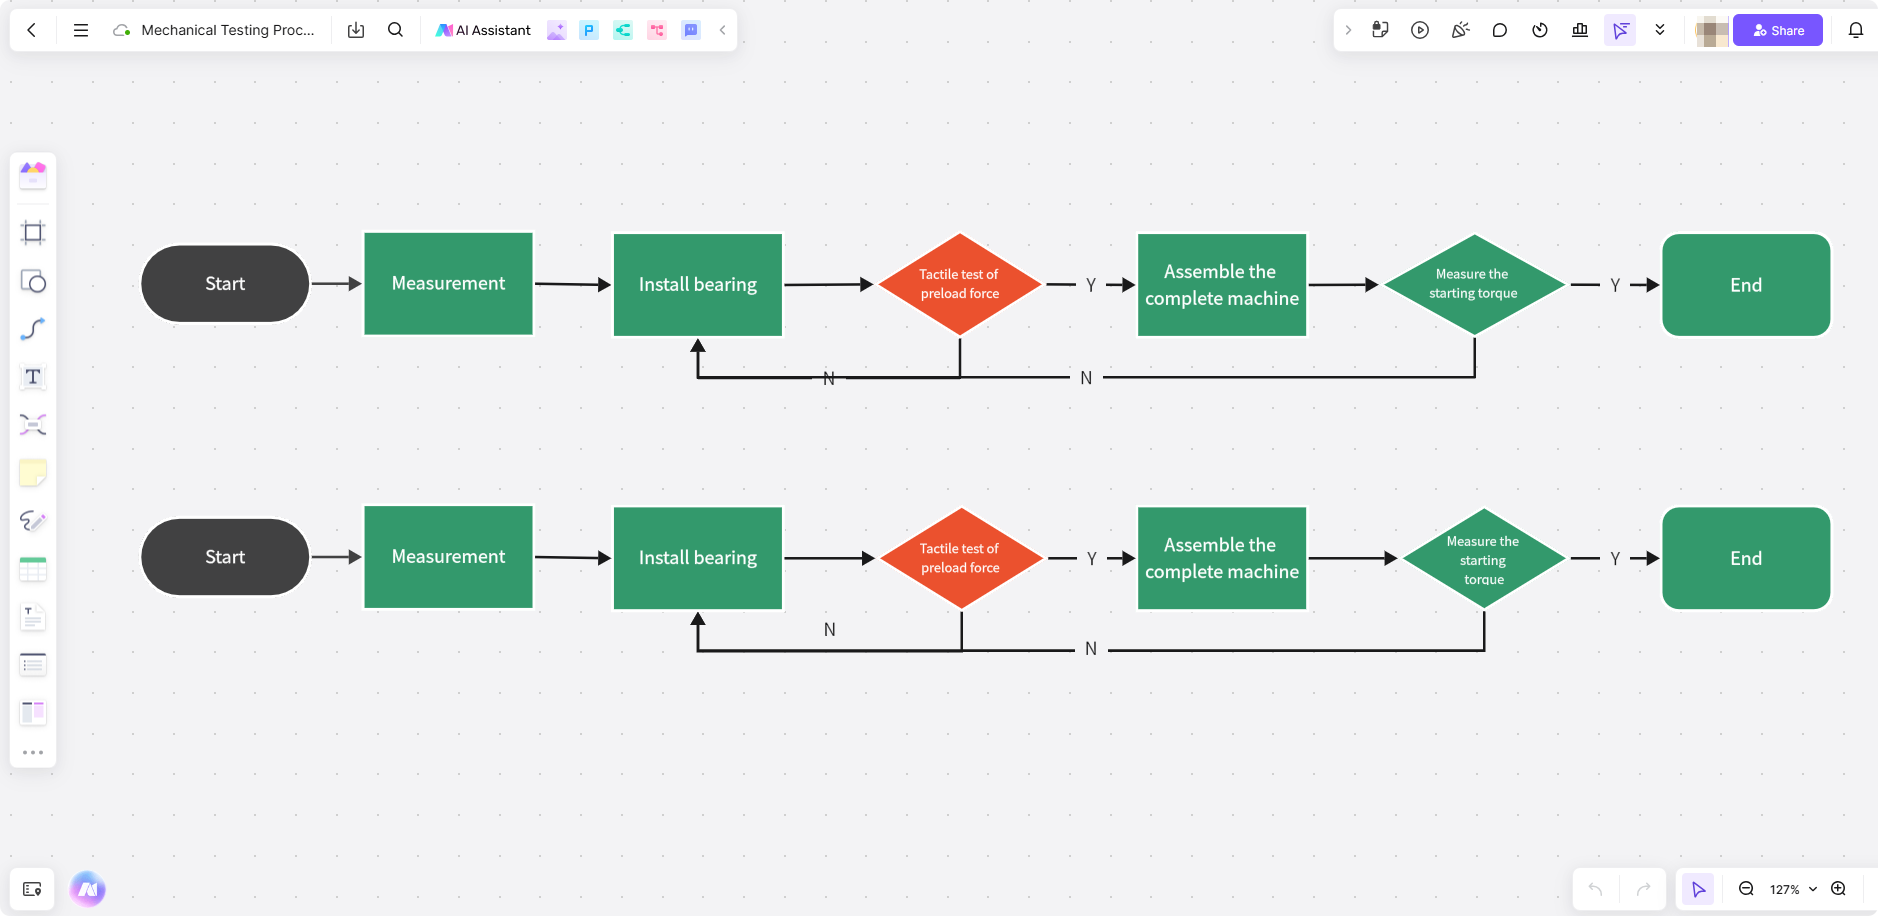The width and height of the screenshot is (1878, 916).
Task: Select the Text tool
Action: [x=33, y=377]
